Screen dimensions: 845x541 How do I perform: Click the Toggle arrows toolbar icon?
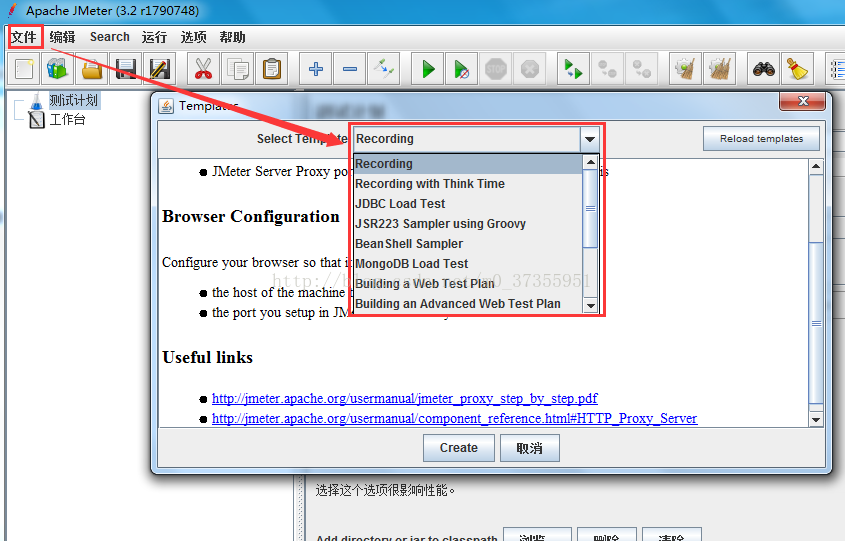(384, 69)
